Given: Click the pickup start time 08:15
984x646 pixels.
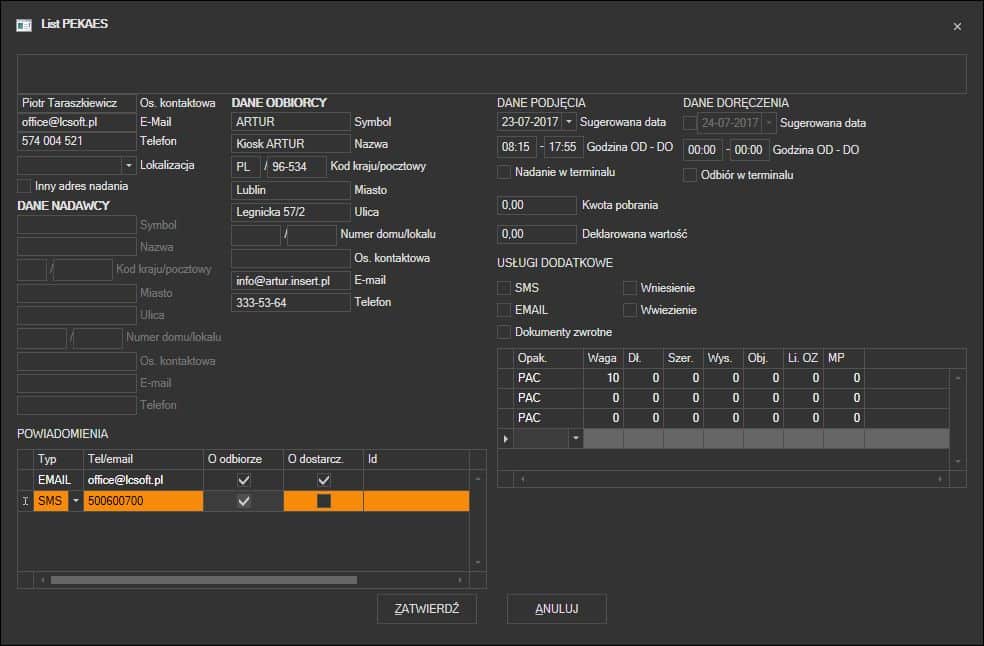Looking at the screenshot, I should tap(516, 147).
